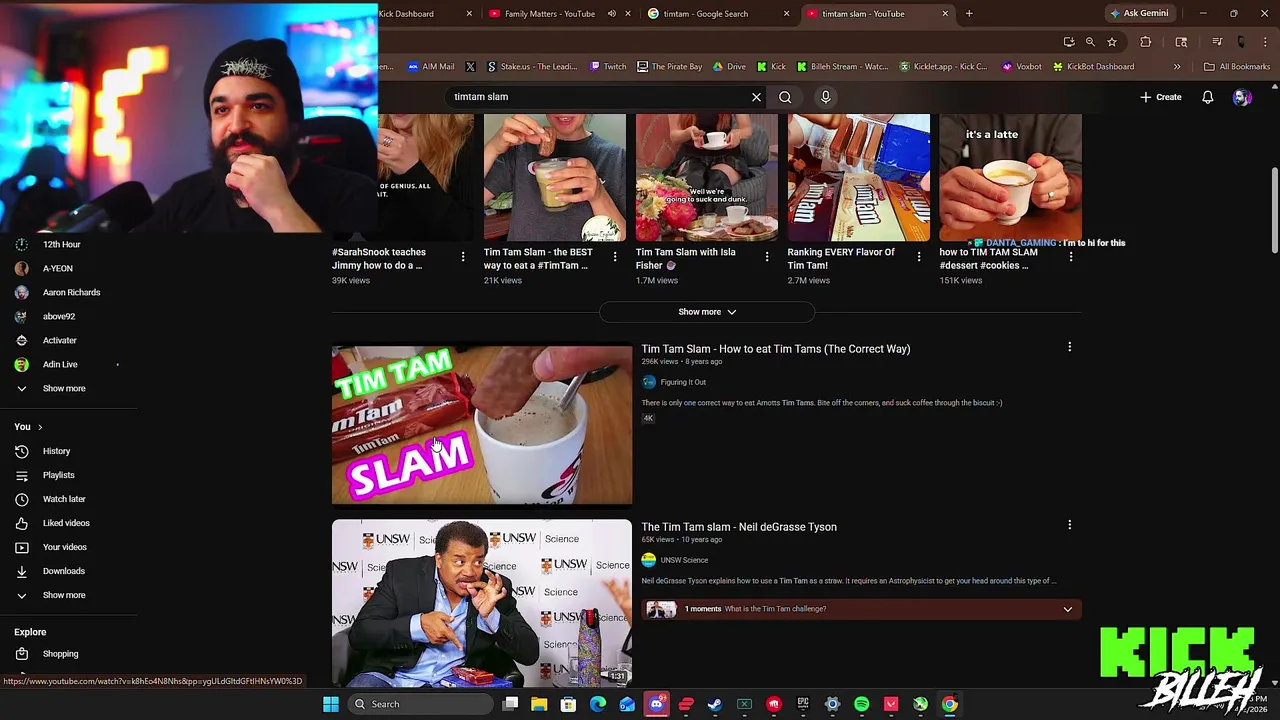Open the UNSW Science channel
Screen dimensions: 1280x720
click(x=684, y=560)
